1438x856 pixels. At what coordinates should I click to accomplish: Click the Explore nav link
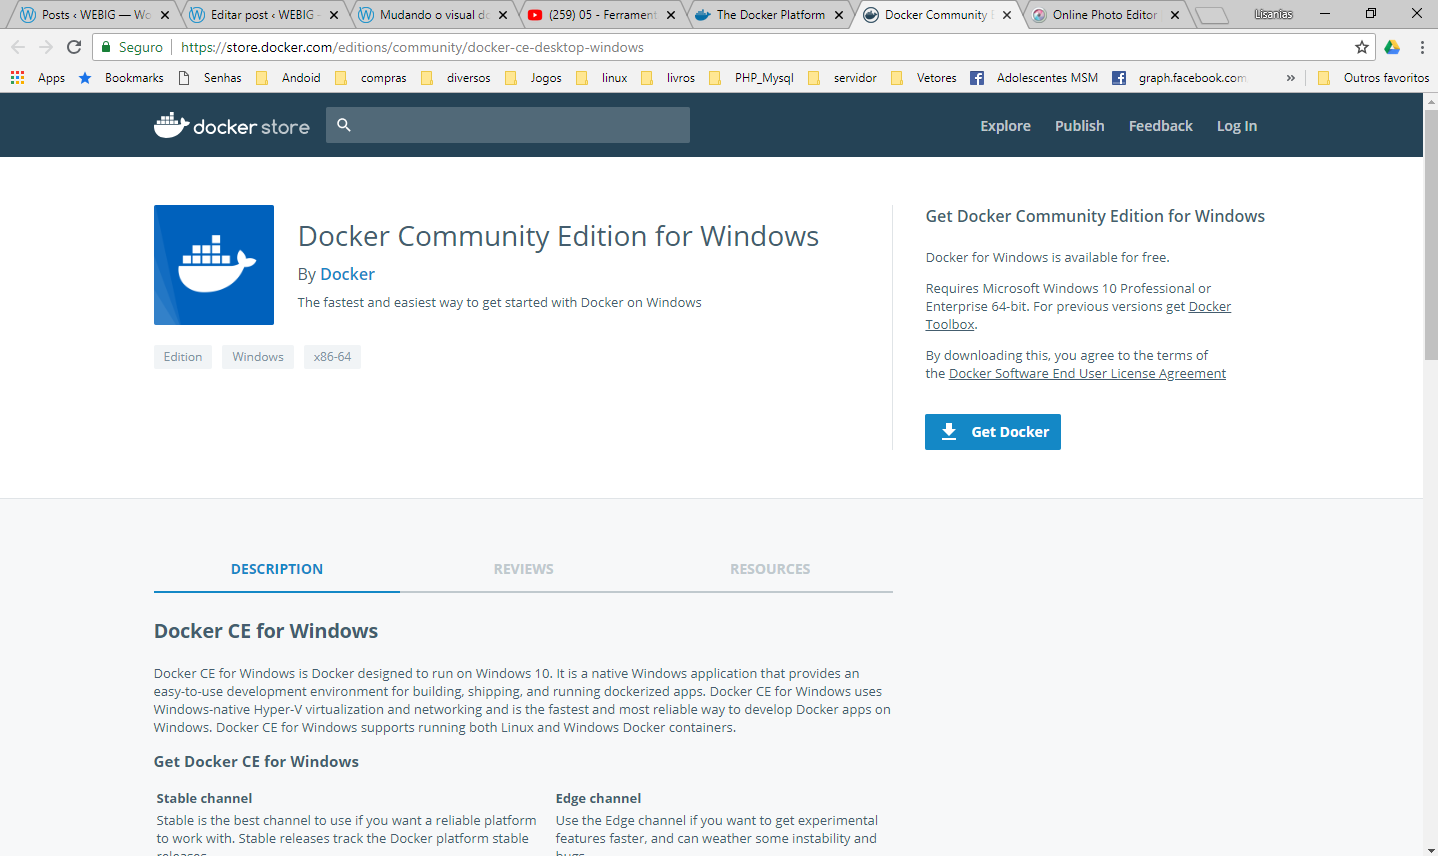point(1005,126)
